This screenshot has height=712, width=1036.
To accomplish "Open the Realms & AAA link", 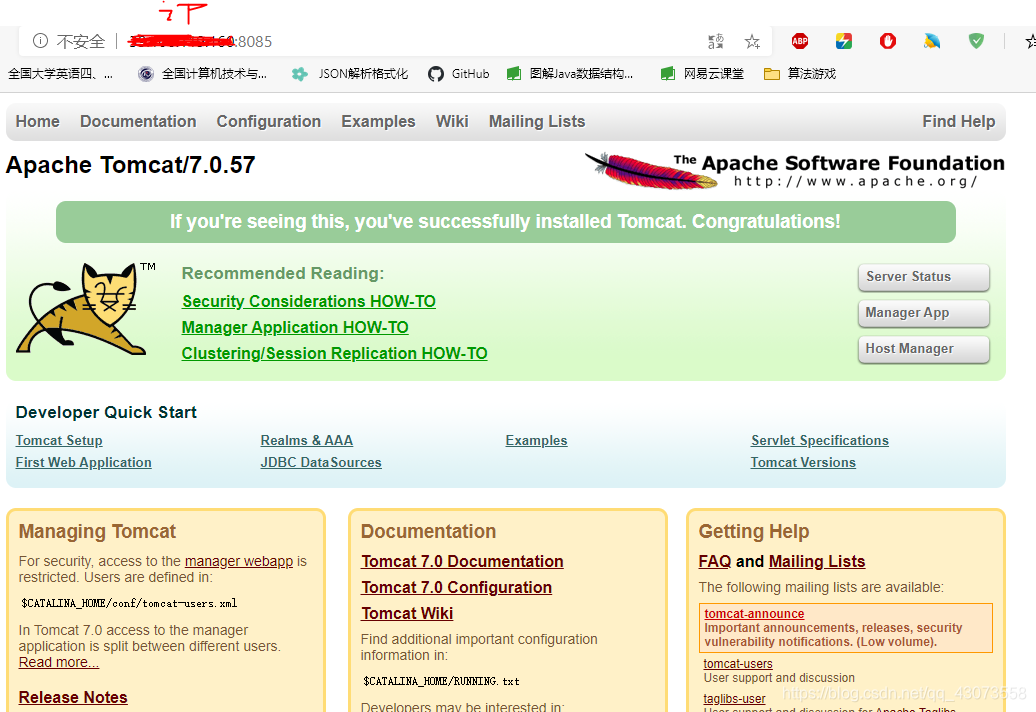I will (x=307, y=441).
